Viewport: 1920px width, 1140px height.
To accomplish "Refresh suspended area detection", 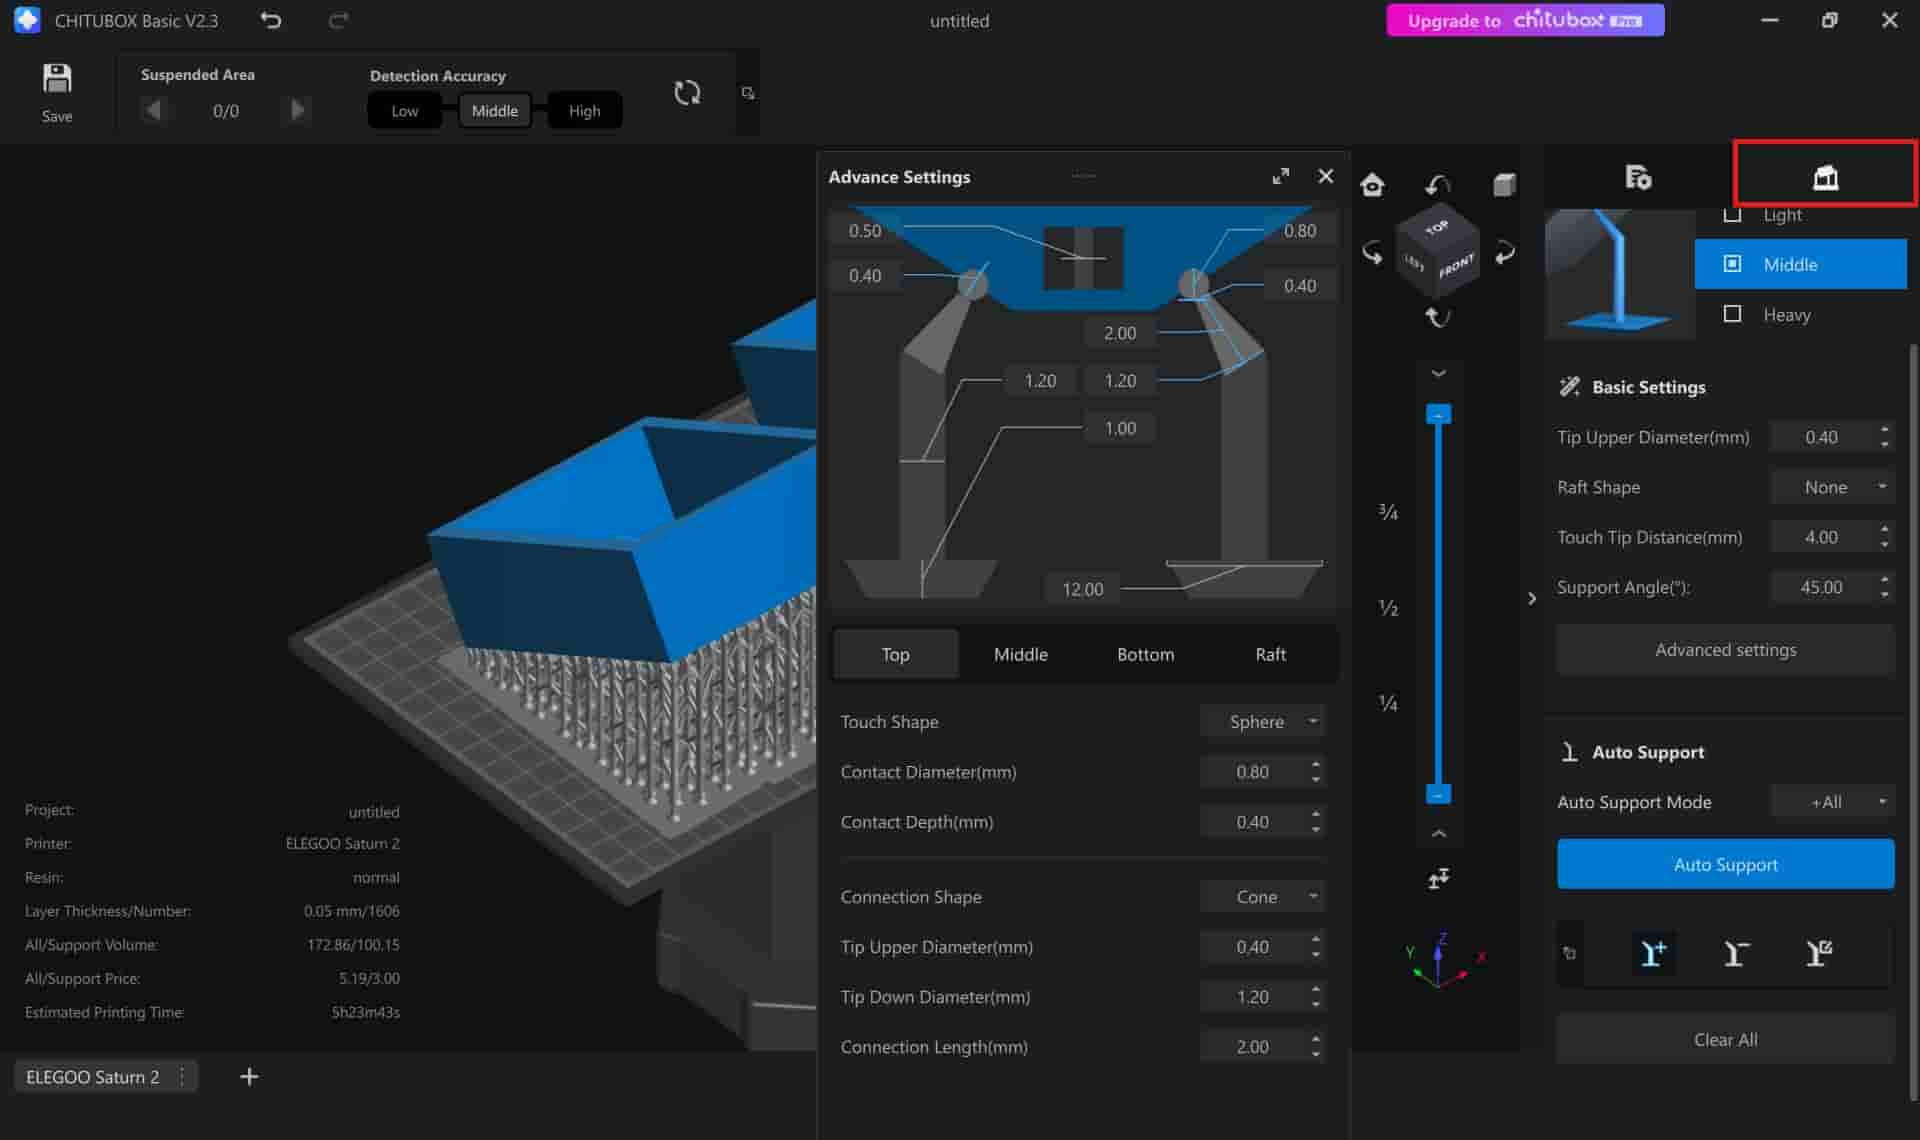I will pyautogui.click(x=687, y=93).
